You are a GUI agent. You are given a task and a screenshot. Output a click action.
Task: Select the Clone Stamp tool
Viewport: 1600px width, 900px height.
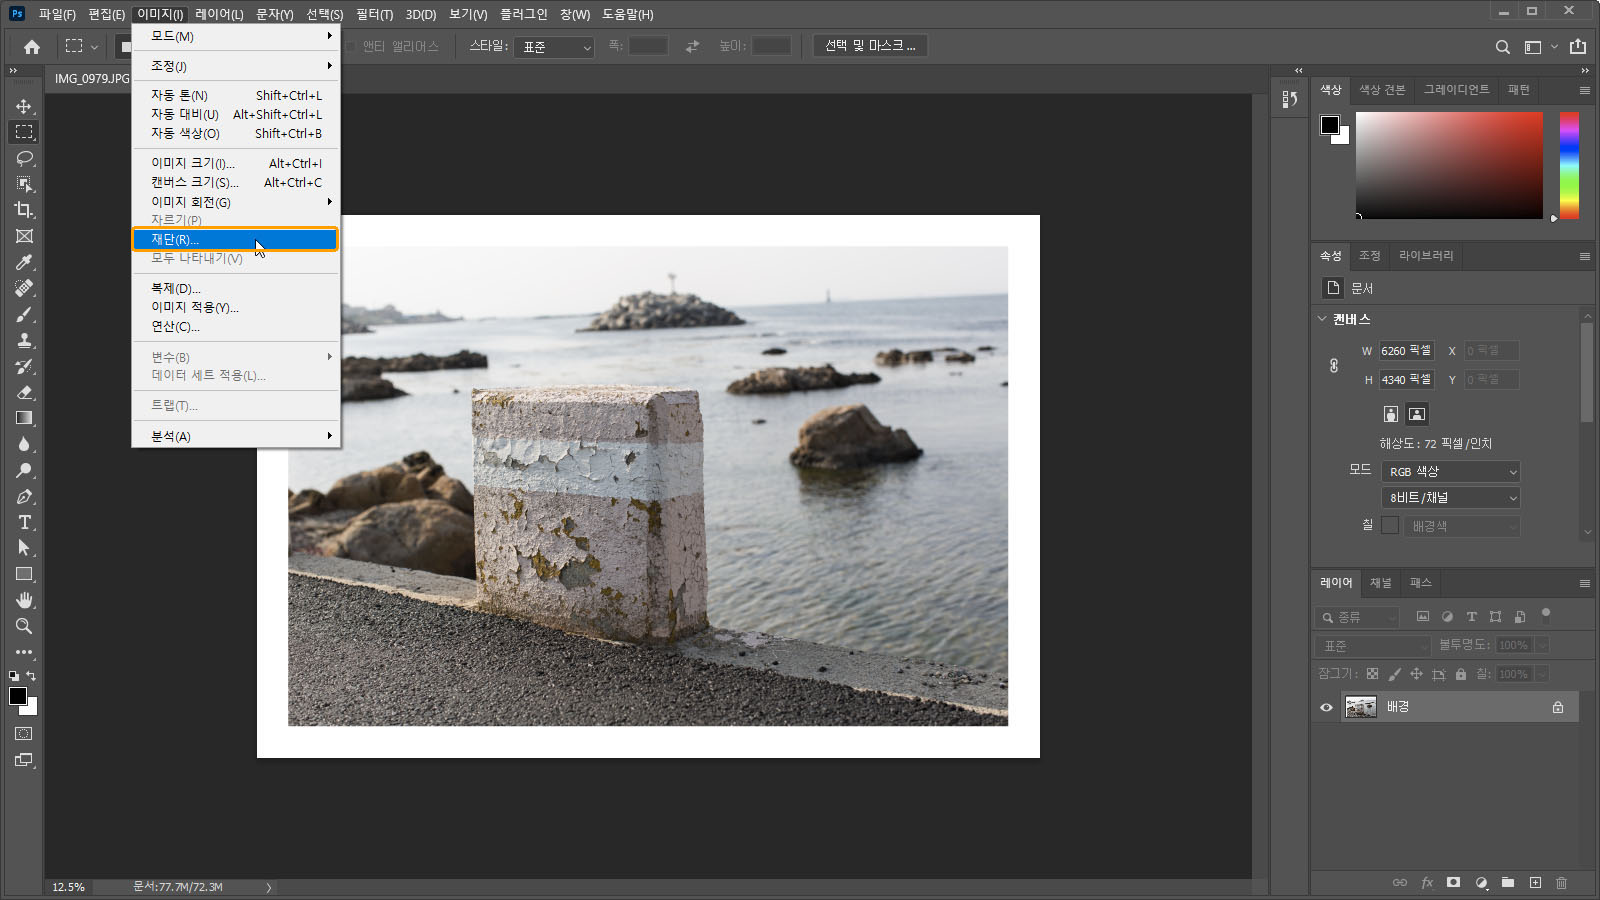(24, 340)
